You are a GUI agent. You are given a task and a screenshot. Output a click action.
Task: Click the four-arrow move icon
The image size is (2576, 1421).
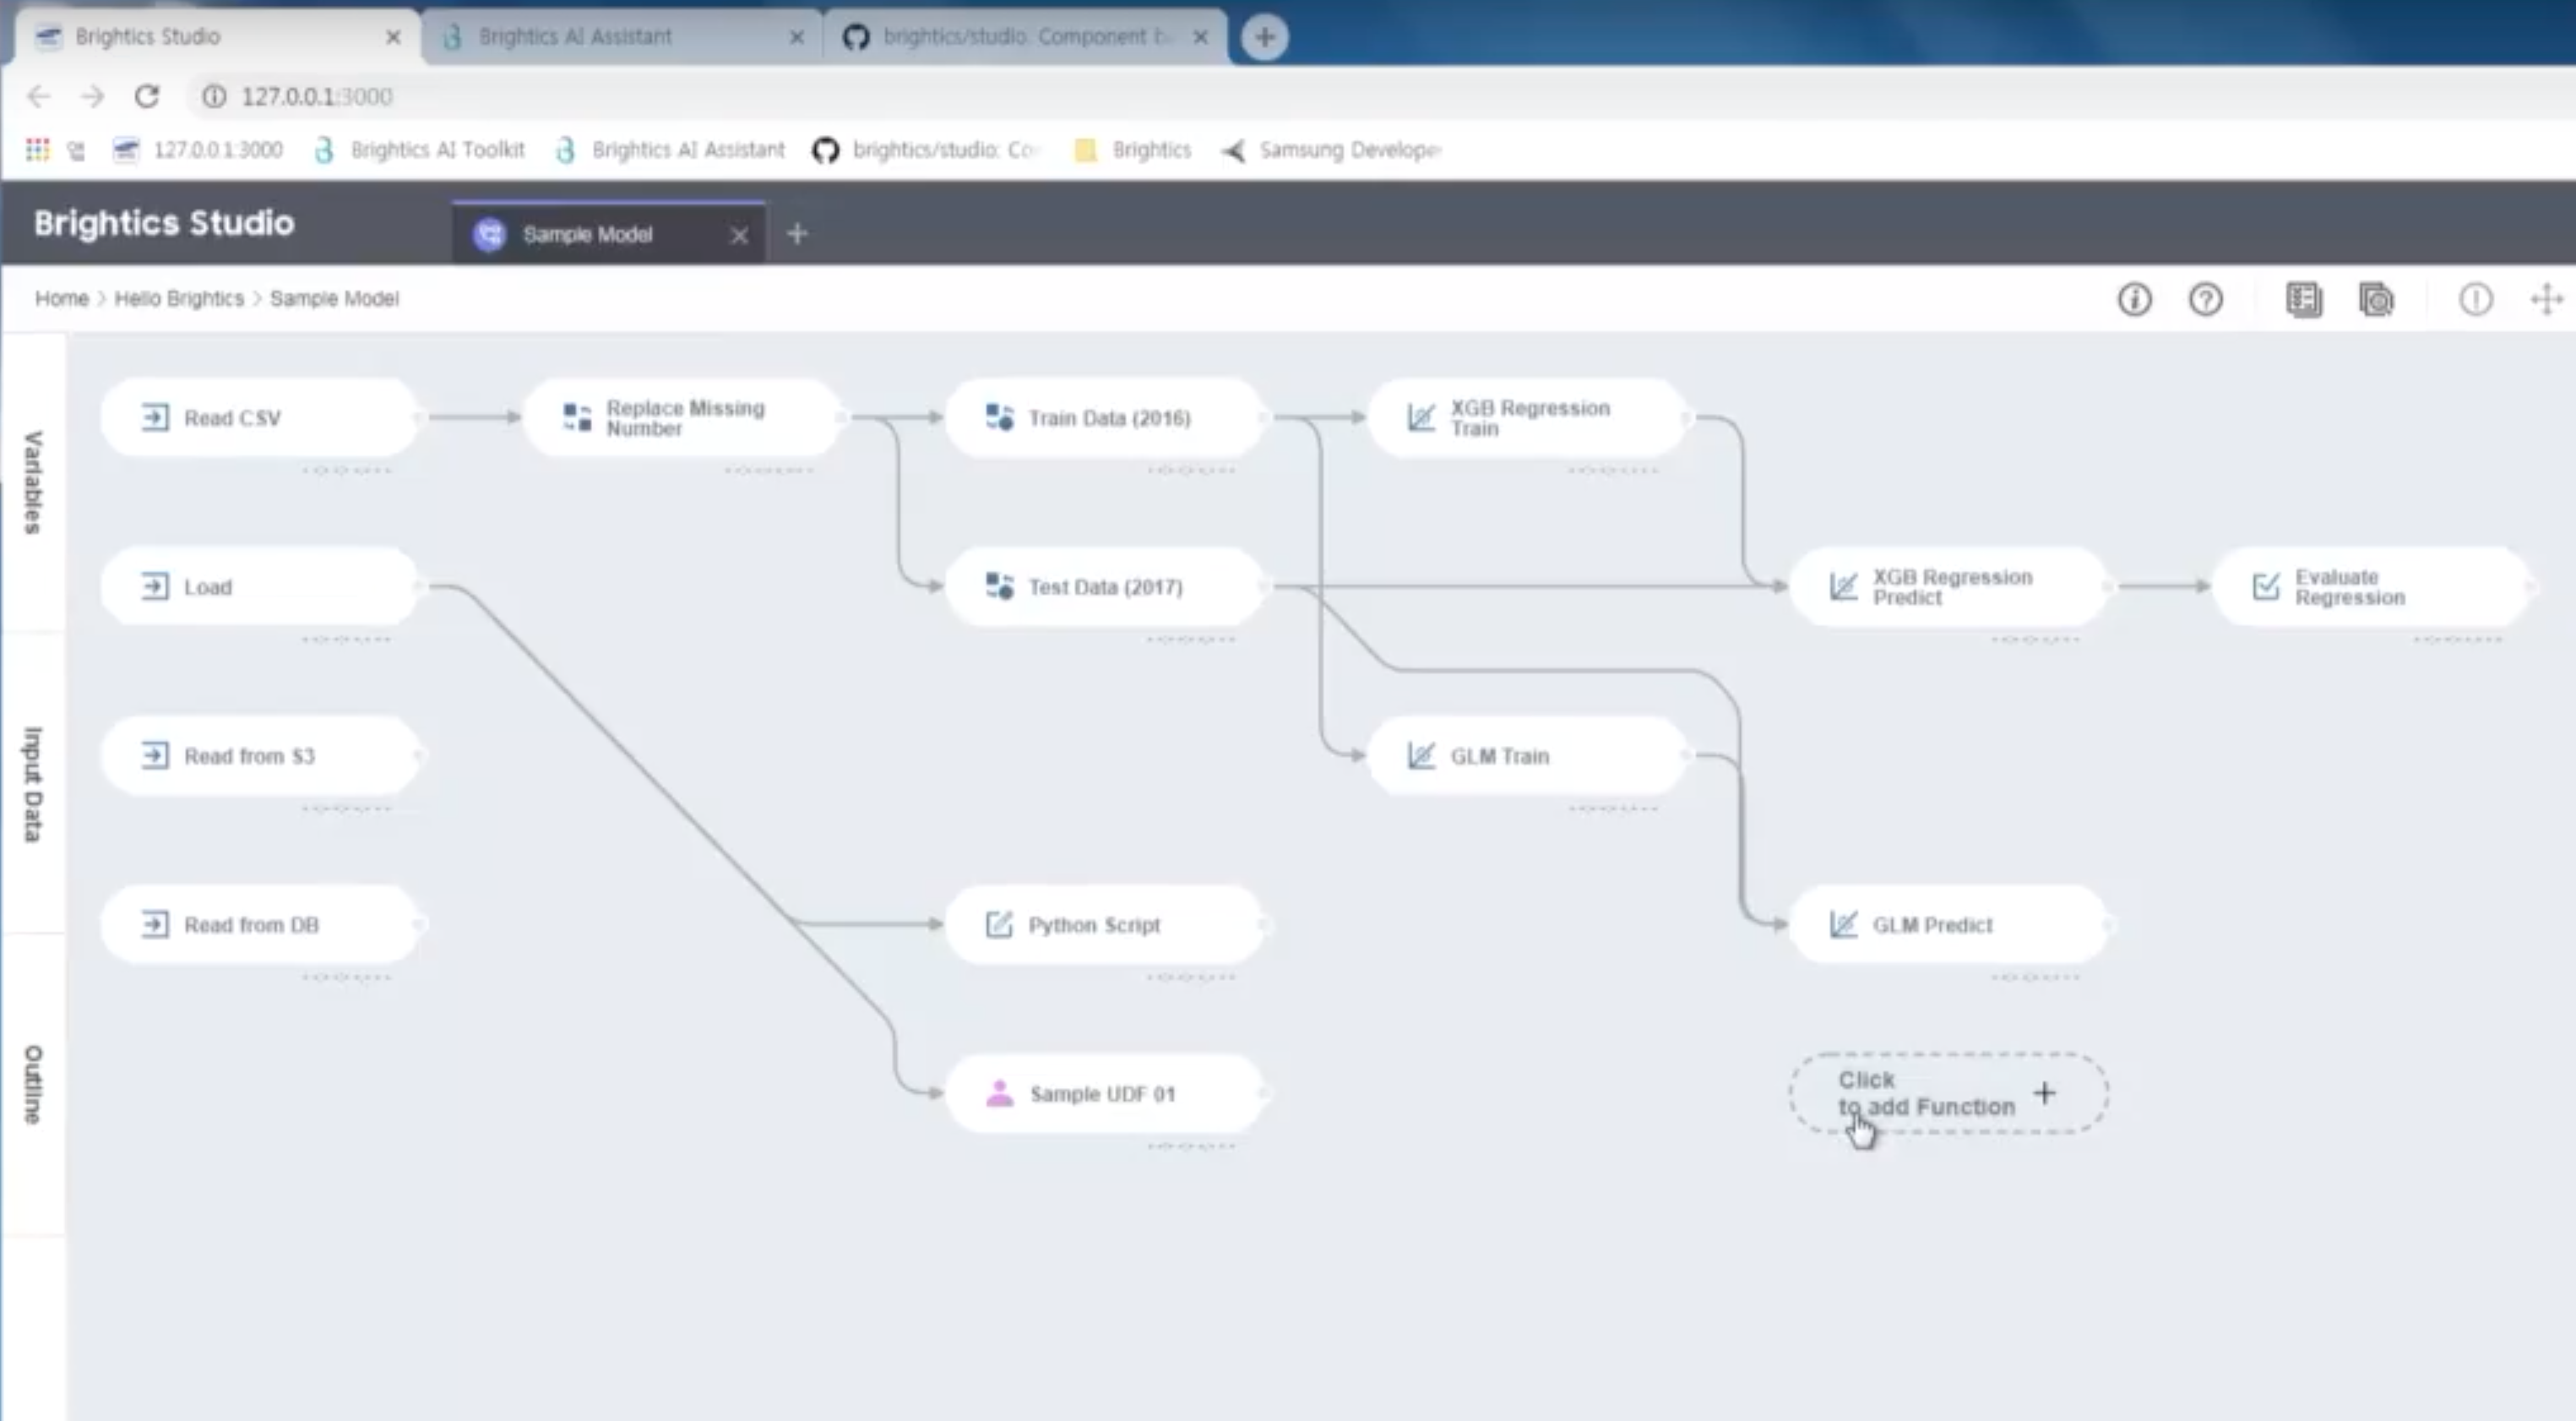click(2546, 299)
